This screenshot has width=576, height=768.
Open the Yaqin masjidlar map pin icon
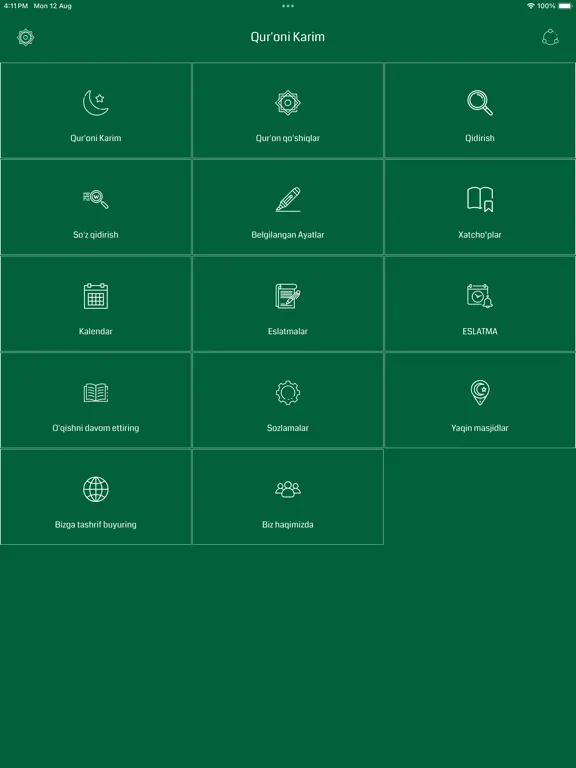tap(480, 392)
